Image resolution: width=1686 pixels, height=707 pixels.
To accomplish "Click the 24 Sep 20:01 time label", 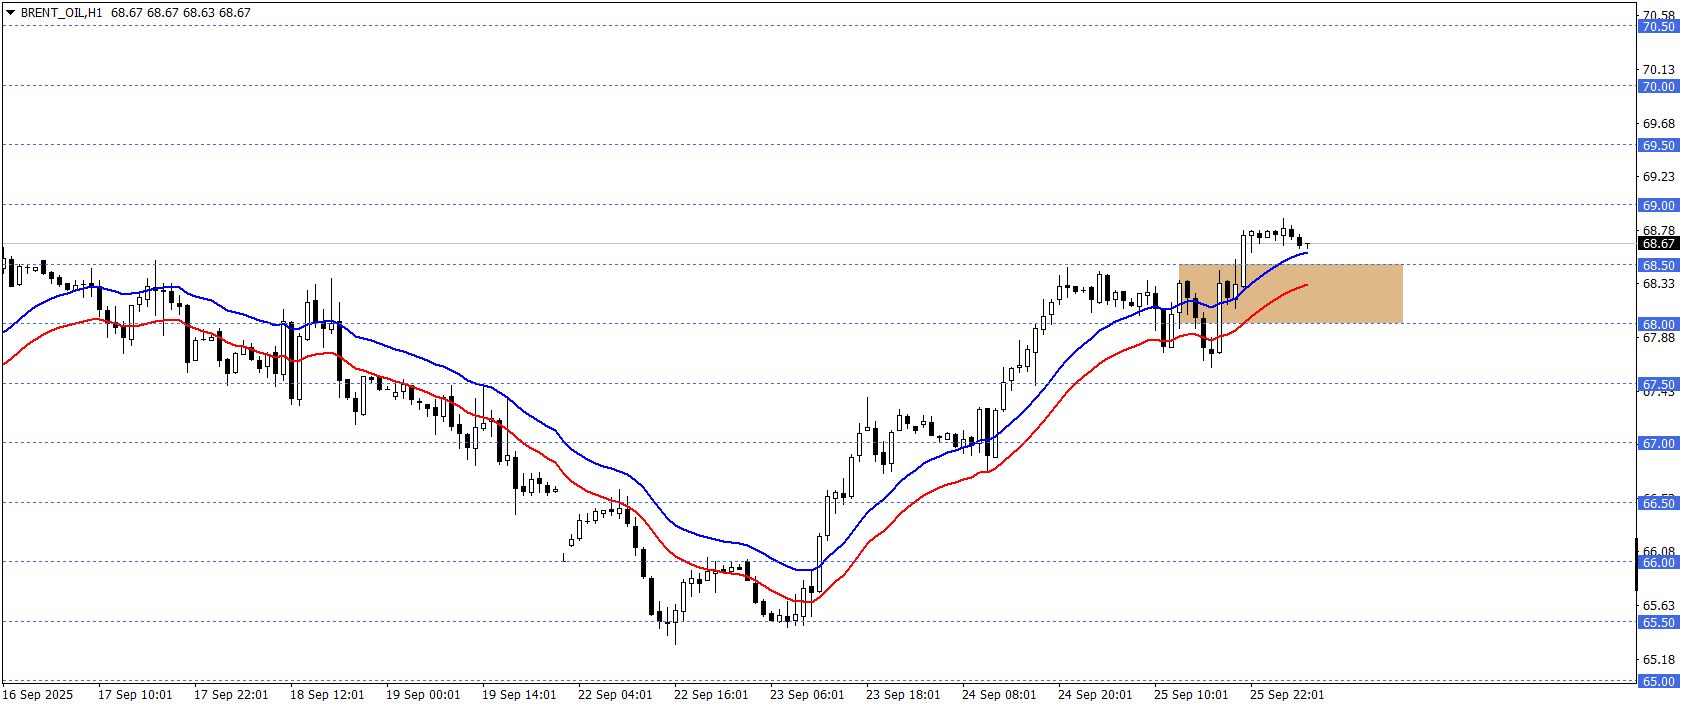I will tap(1095, 695).
